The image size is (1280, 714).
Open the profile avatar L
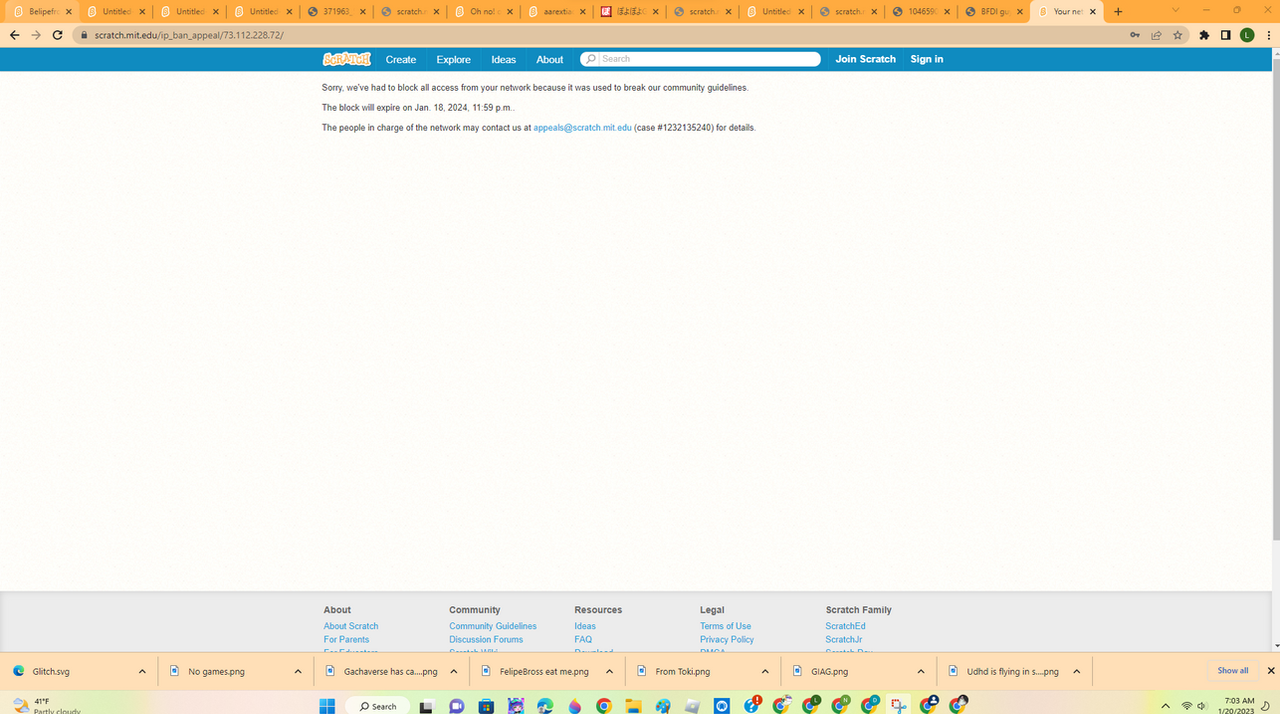click(1247, 35)
